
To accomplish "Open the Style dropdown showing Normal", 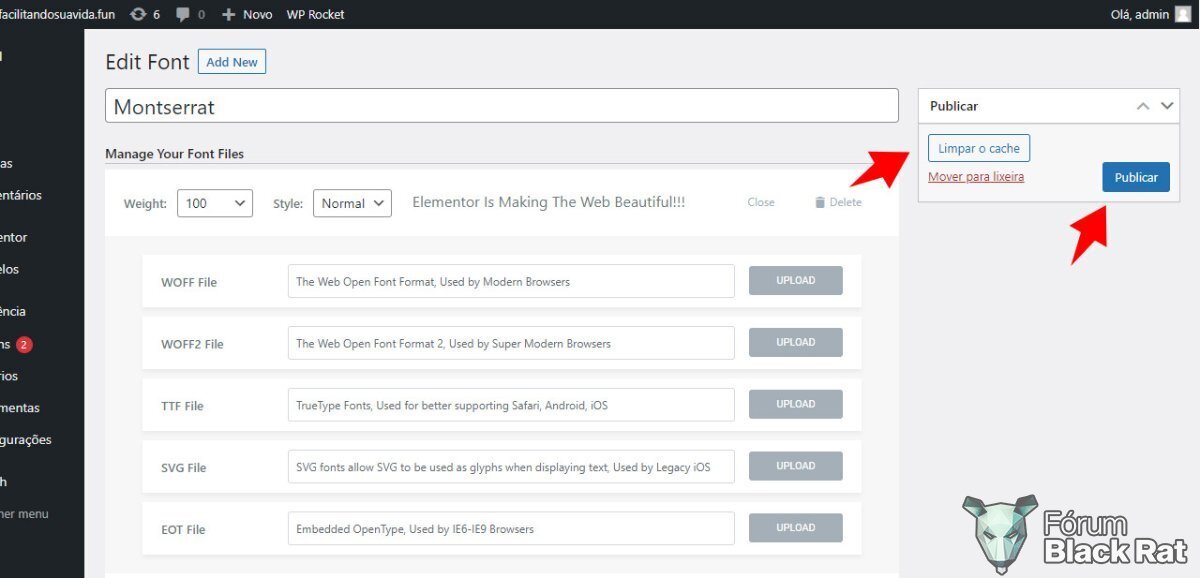I will tap(352, 203).
